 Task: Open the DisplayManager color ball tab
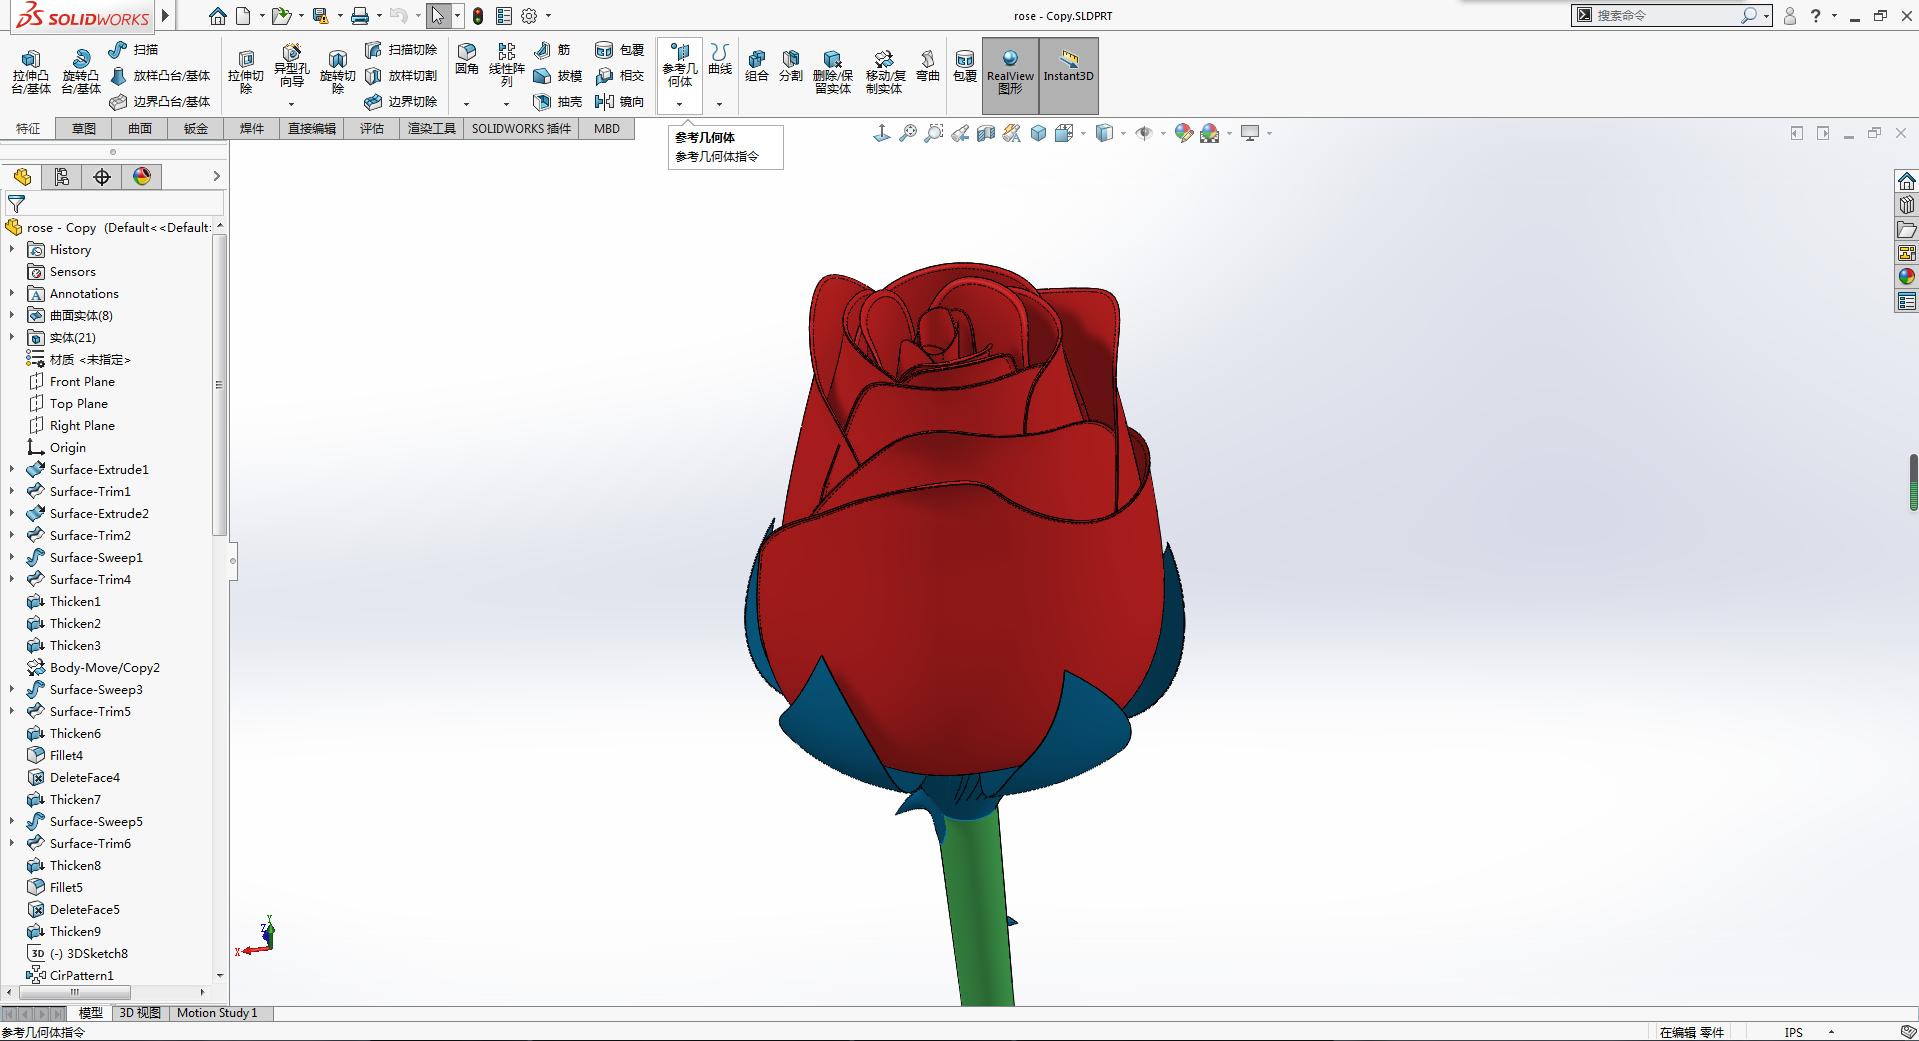[x=142, y=177]
